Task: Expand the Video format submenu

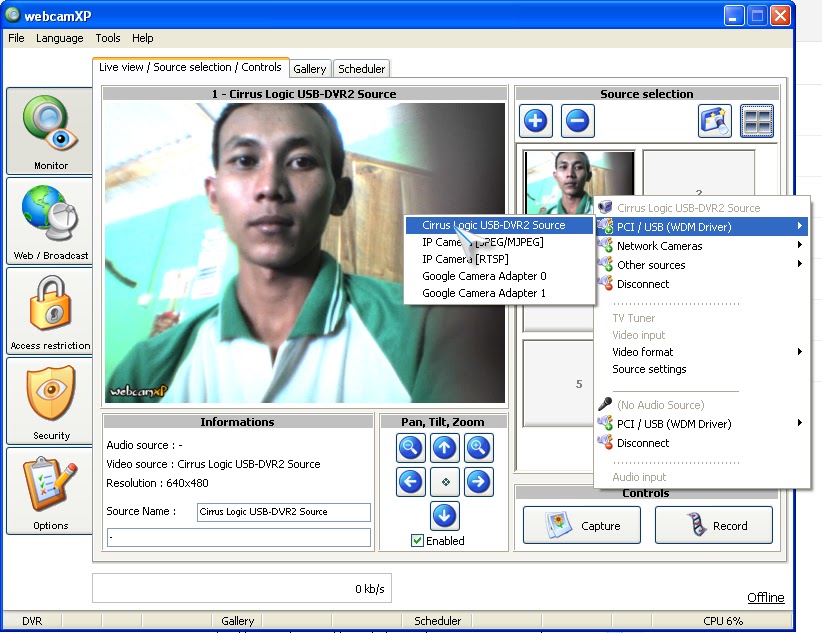Action: pyautogui.click(x=701, y=352)
